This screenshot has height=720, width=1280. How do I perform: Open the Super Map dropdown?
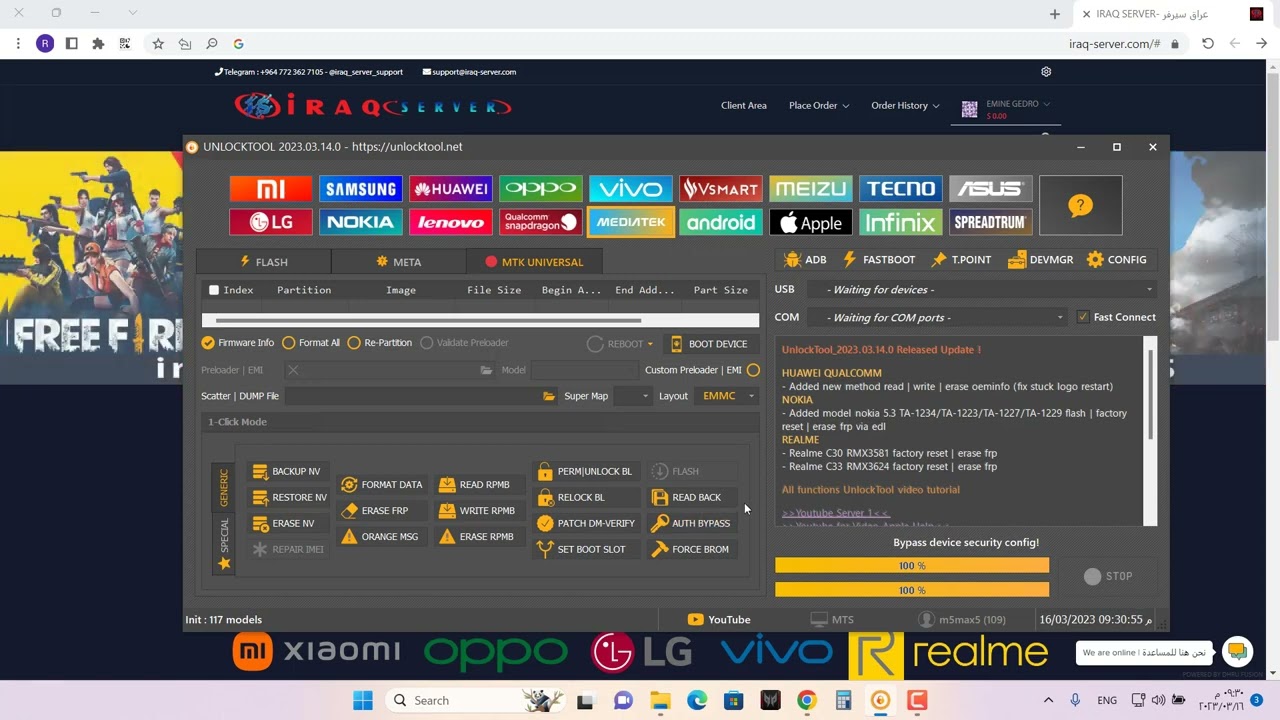[x=633, y=396]
